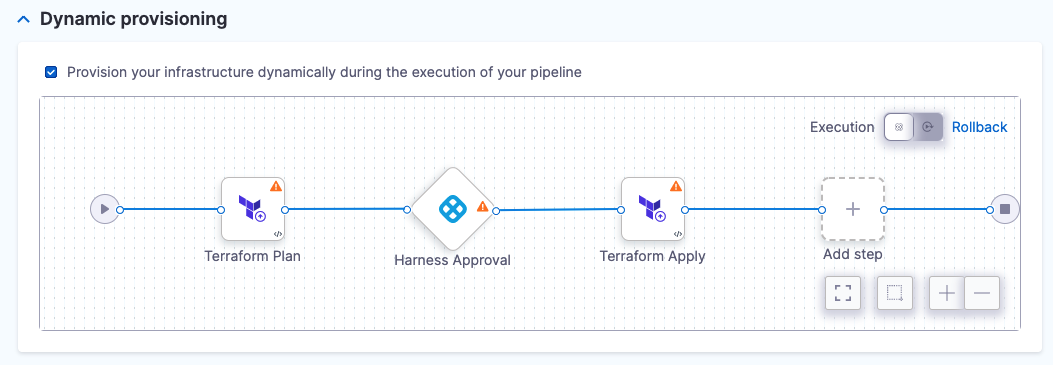1053x365 pixels.
Task: Click the Execution label
Action: tap(842, 127)
